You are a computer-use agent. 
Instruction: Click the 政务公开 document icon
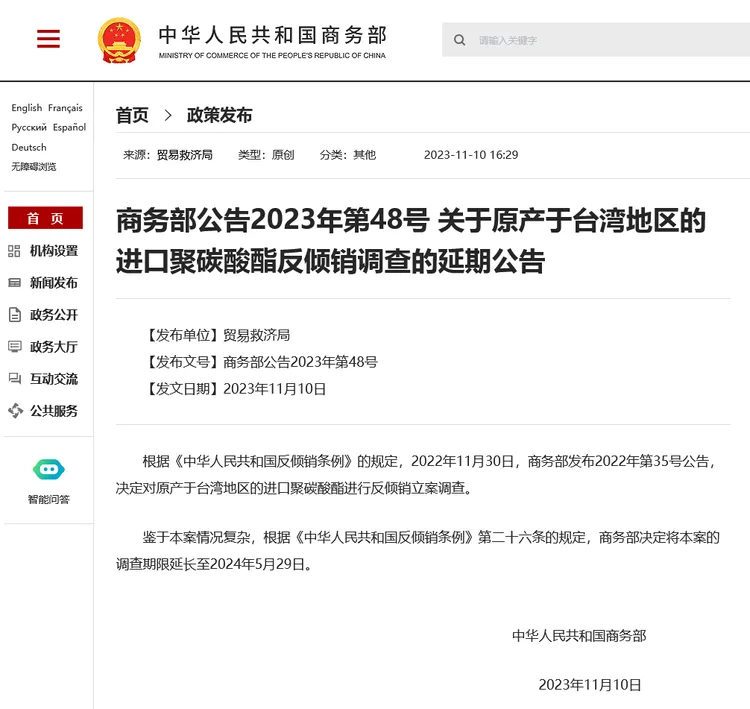[x=15, y=315]
